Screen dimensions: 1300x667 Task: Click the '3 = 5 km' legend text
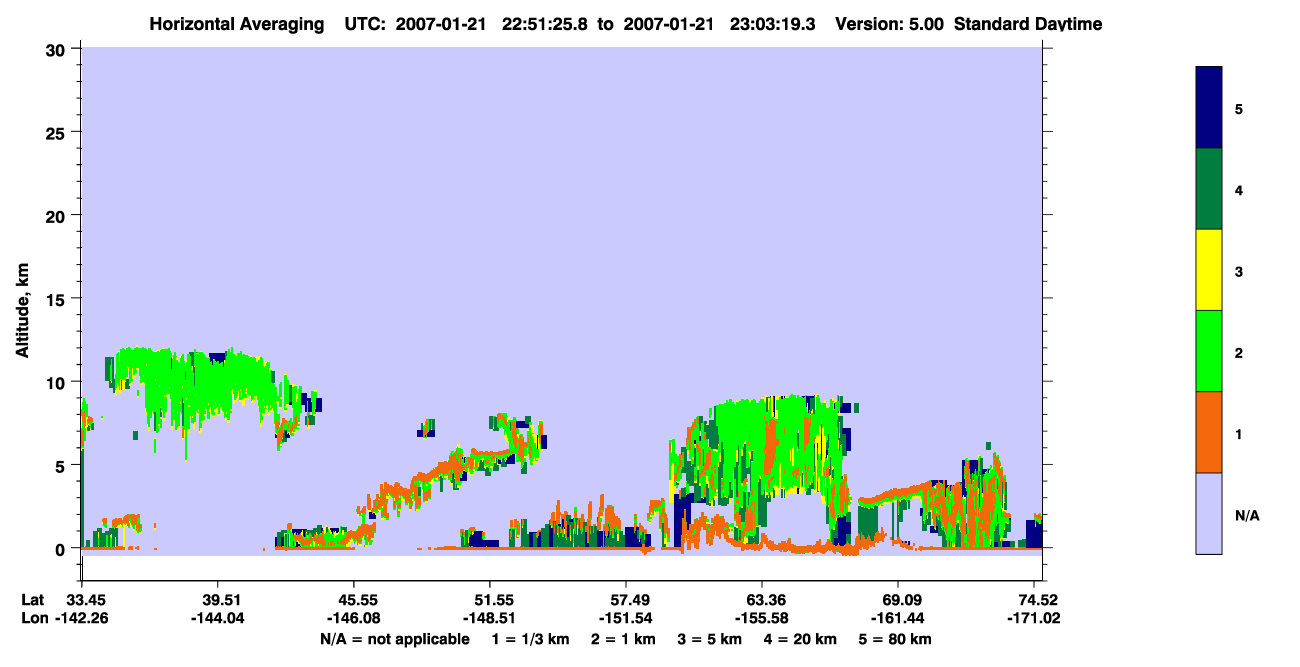[711, 638]
